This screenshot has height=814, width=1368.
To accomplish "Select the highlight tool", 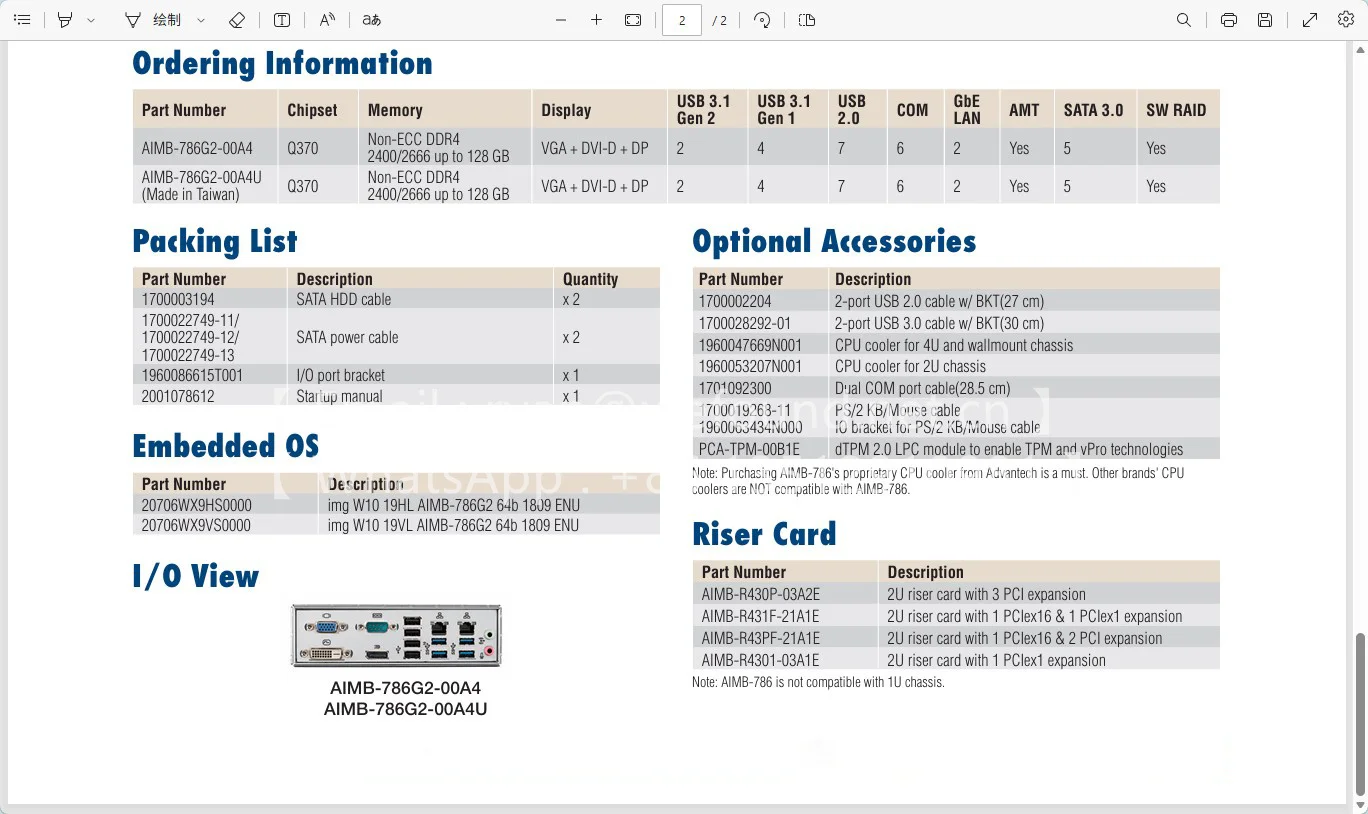I will 65,20.
